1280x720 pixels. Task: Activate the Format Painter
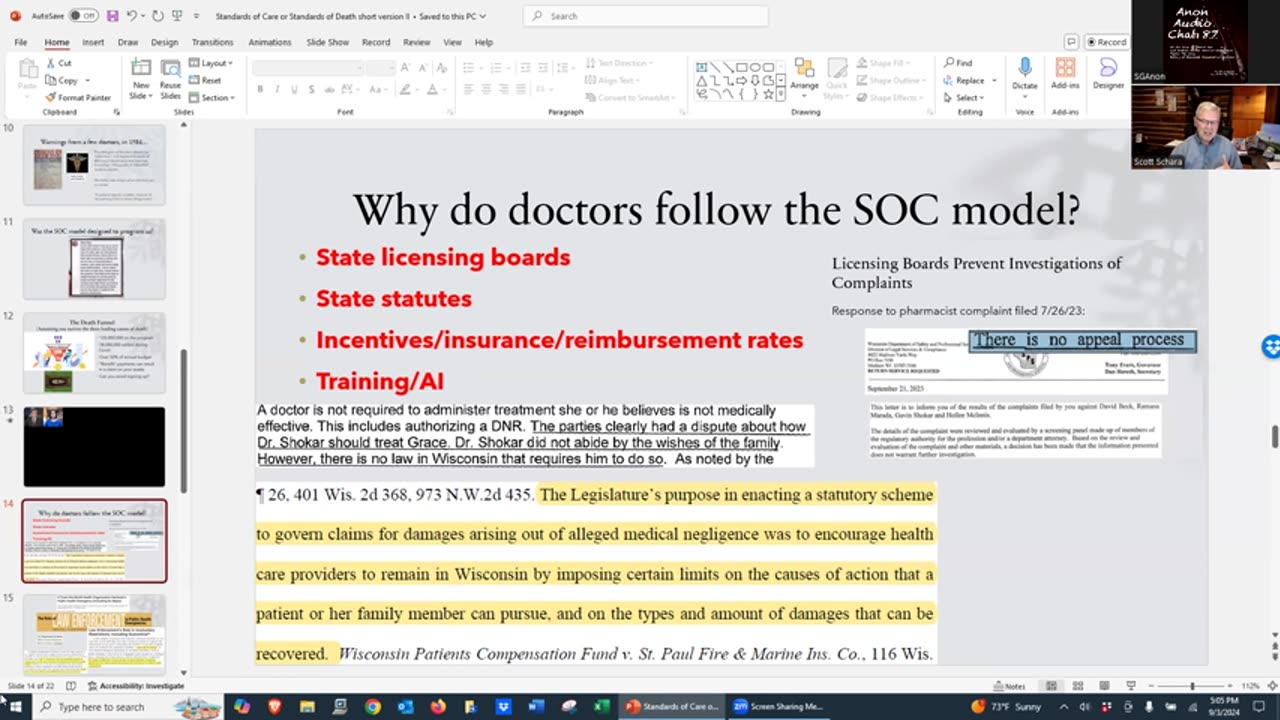pyautogui.click(x=78, y=97)
